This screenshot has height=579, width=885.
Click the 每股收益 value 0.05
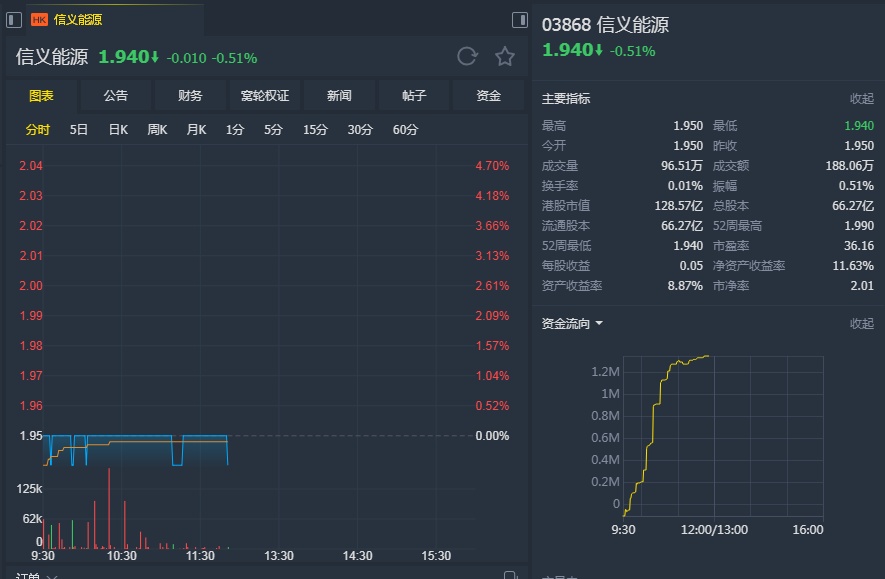(x=691, y=266)
